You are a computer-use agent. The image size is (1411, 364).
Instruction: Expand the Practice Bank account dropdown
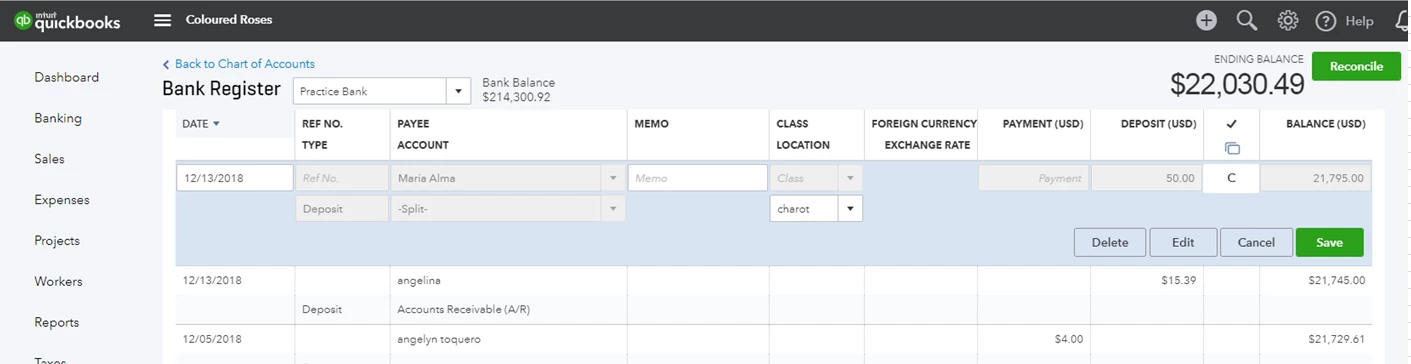pyautogui.click(x=458, y=91)
